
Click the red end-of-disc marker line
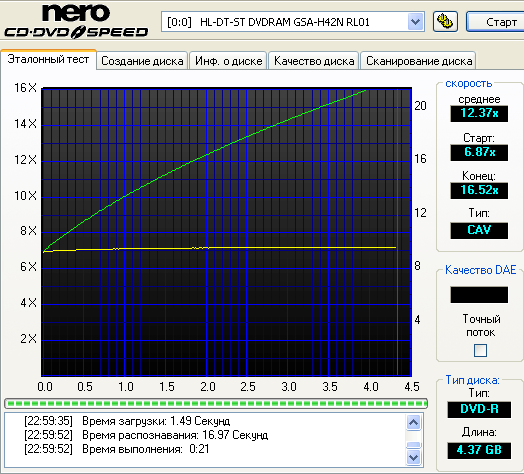[x=397, y=232]
